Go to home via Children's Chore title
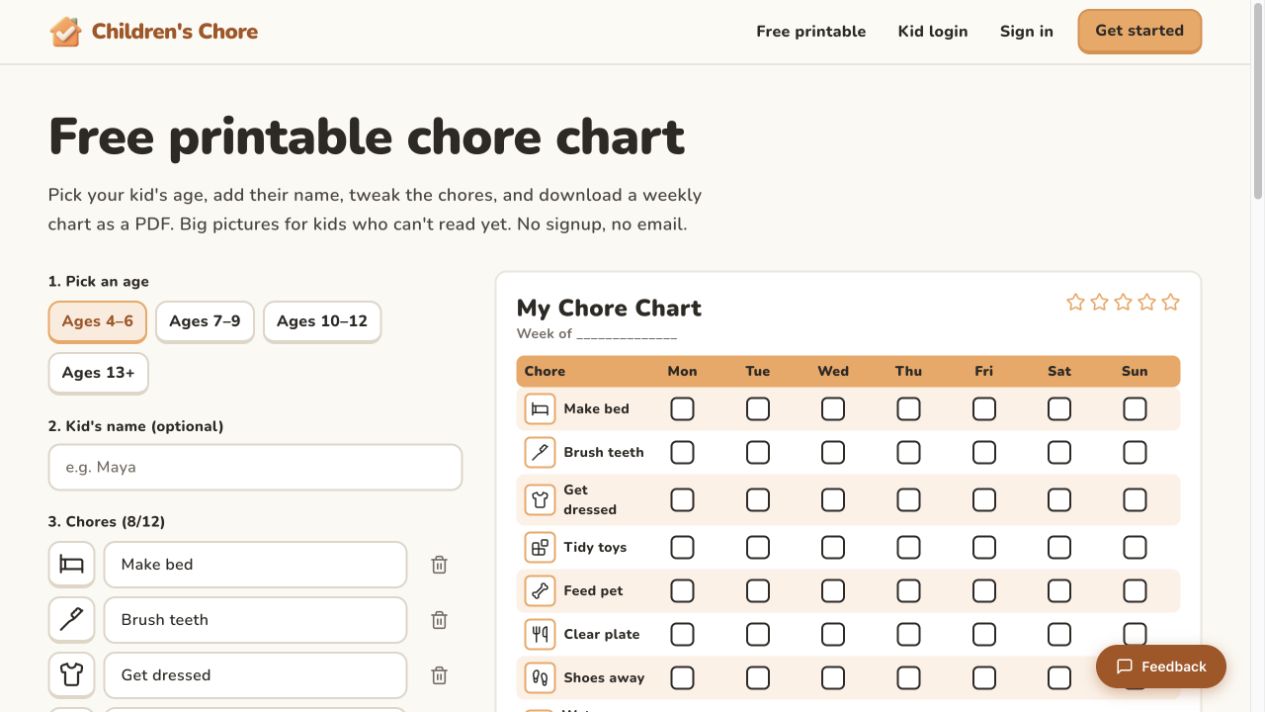This screenshot has width=1265, height=712. coord(175,31)
